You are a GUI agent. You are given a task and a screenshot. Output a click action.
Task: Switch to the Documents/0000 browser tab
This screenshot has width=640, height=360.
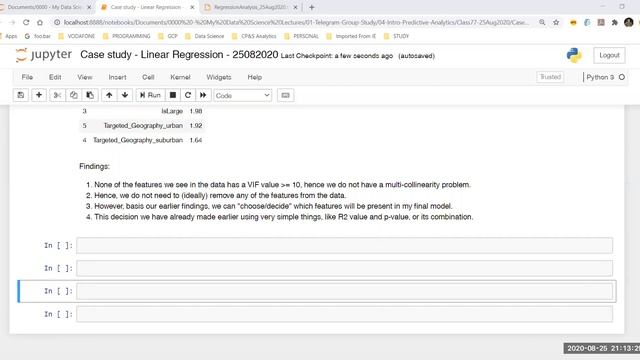click(44, 7)
